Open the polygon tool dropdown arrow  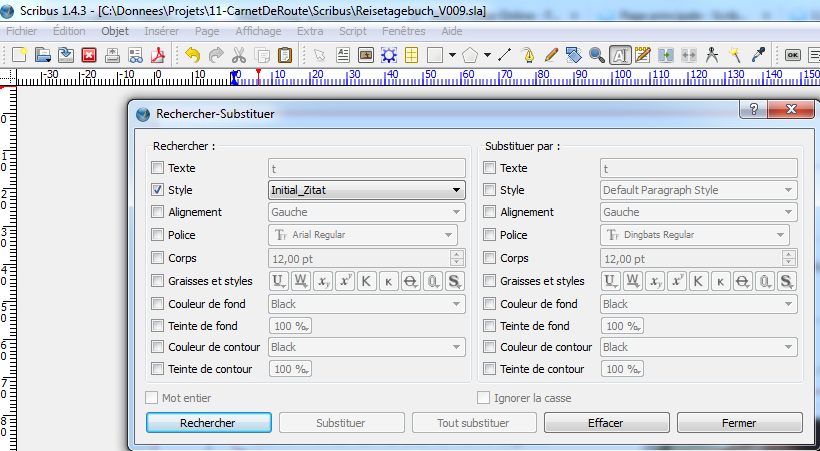[487, 55]
